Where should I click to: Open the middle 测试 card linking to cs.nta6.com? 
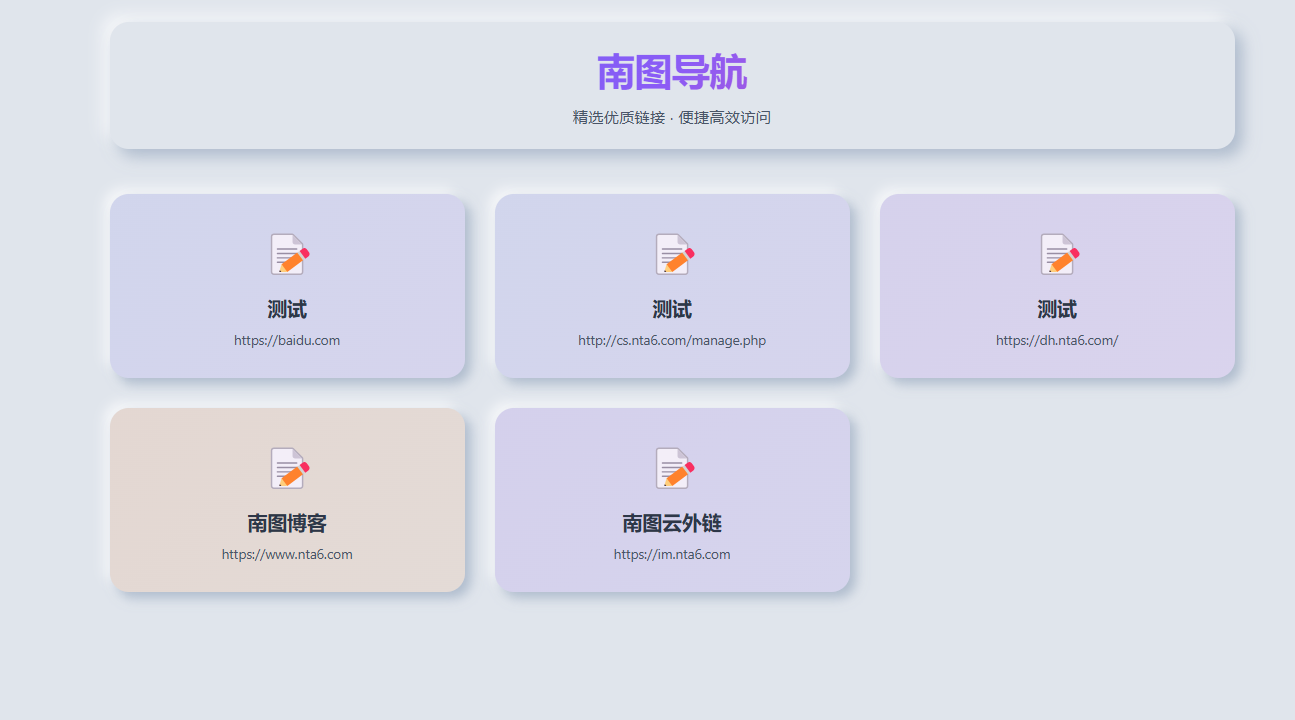(672, 286)
